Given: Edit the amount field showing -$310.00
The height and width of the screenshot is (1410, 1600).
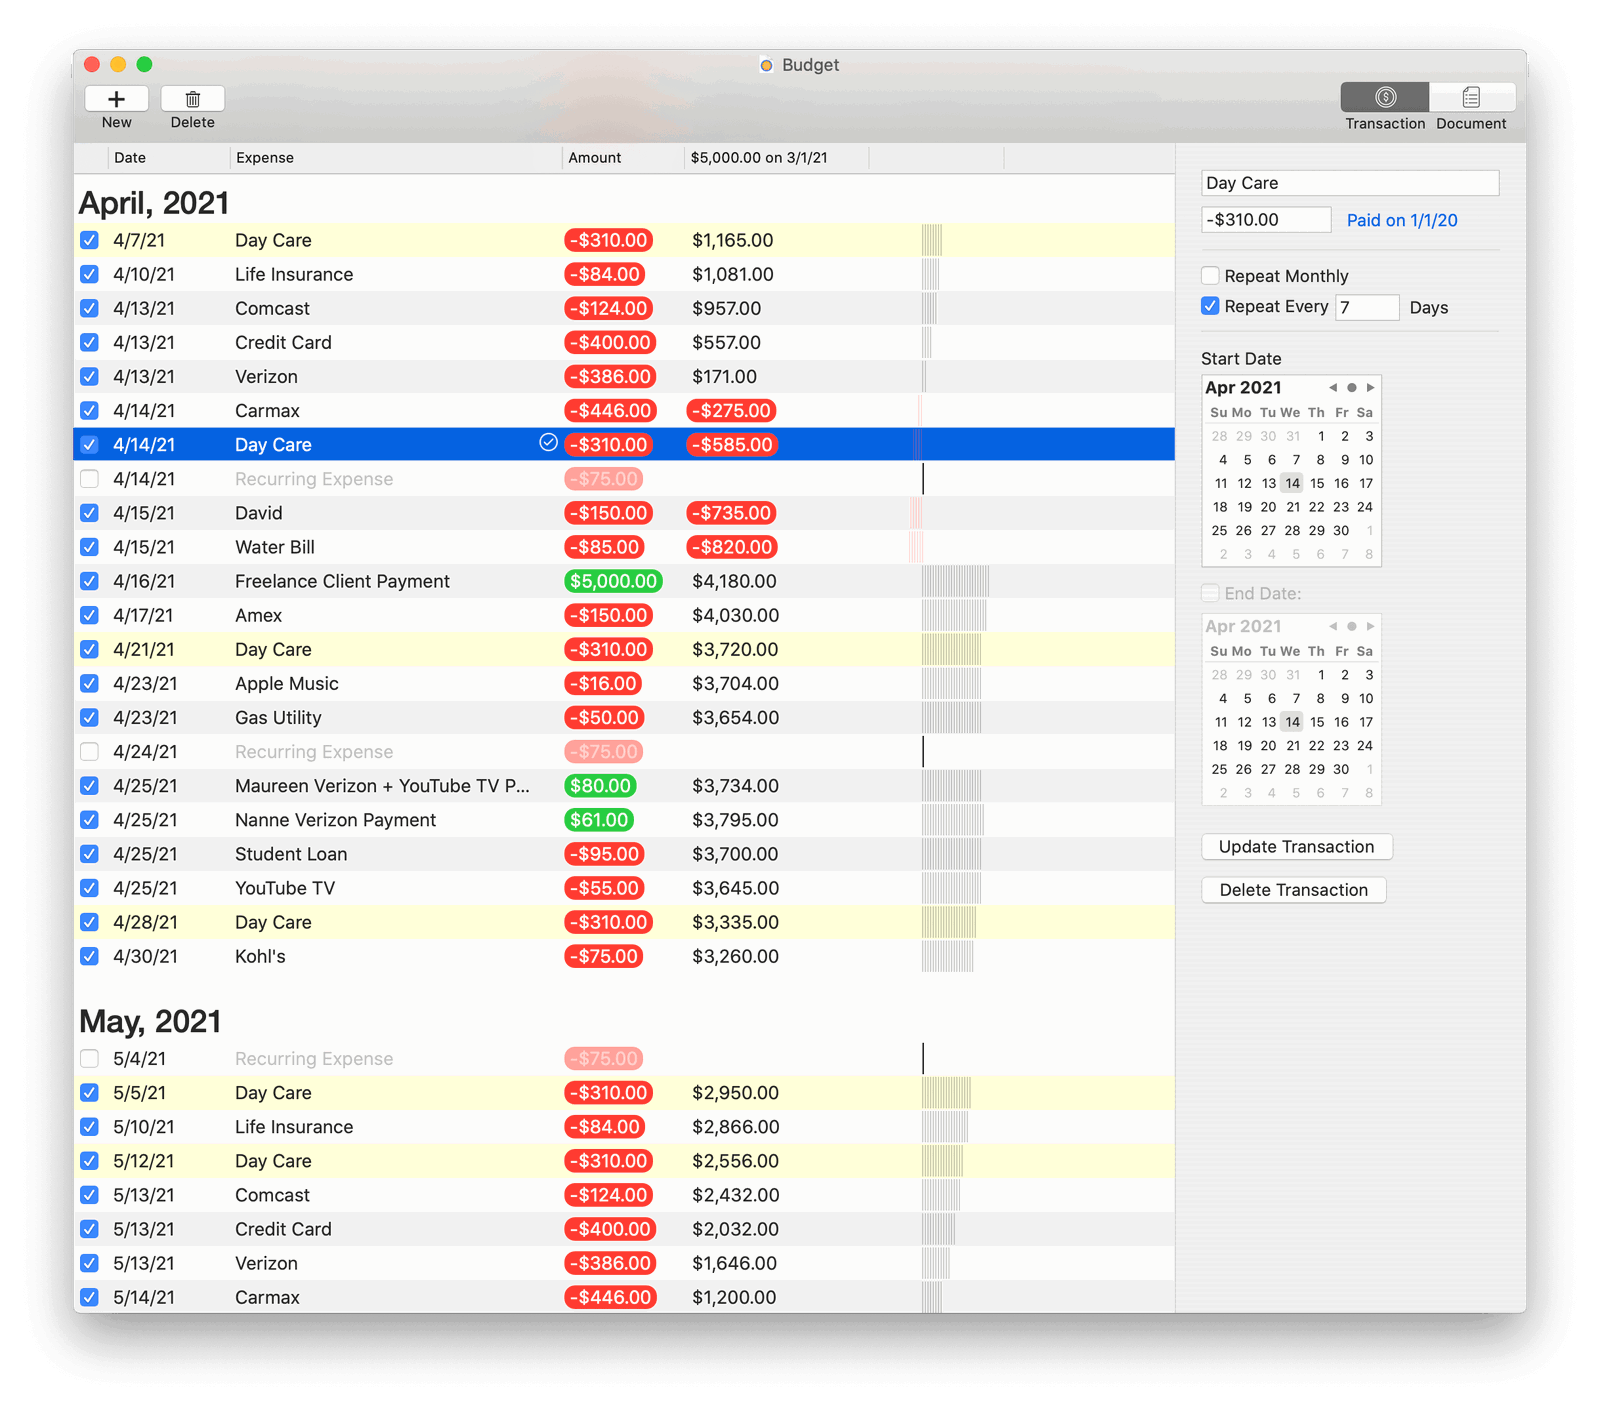Looking at the screenshot, I should [x=1266, y=220].
